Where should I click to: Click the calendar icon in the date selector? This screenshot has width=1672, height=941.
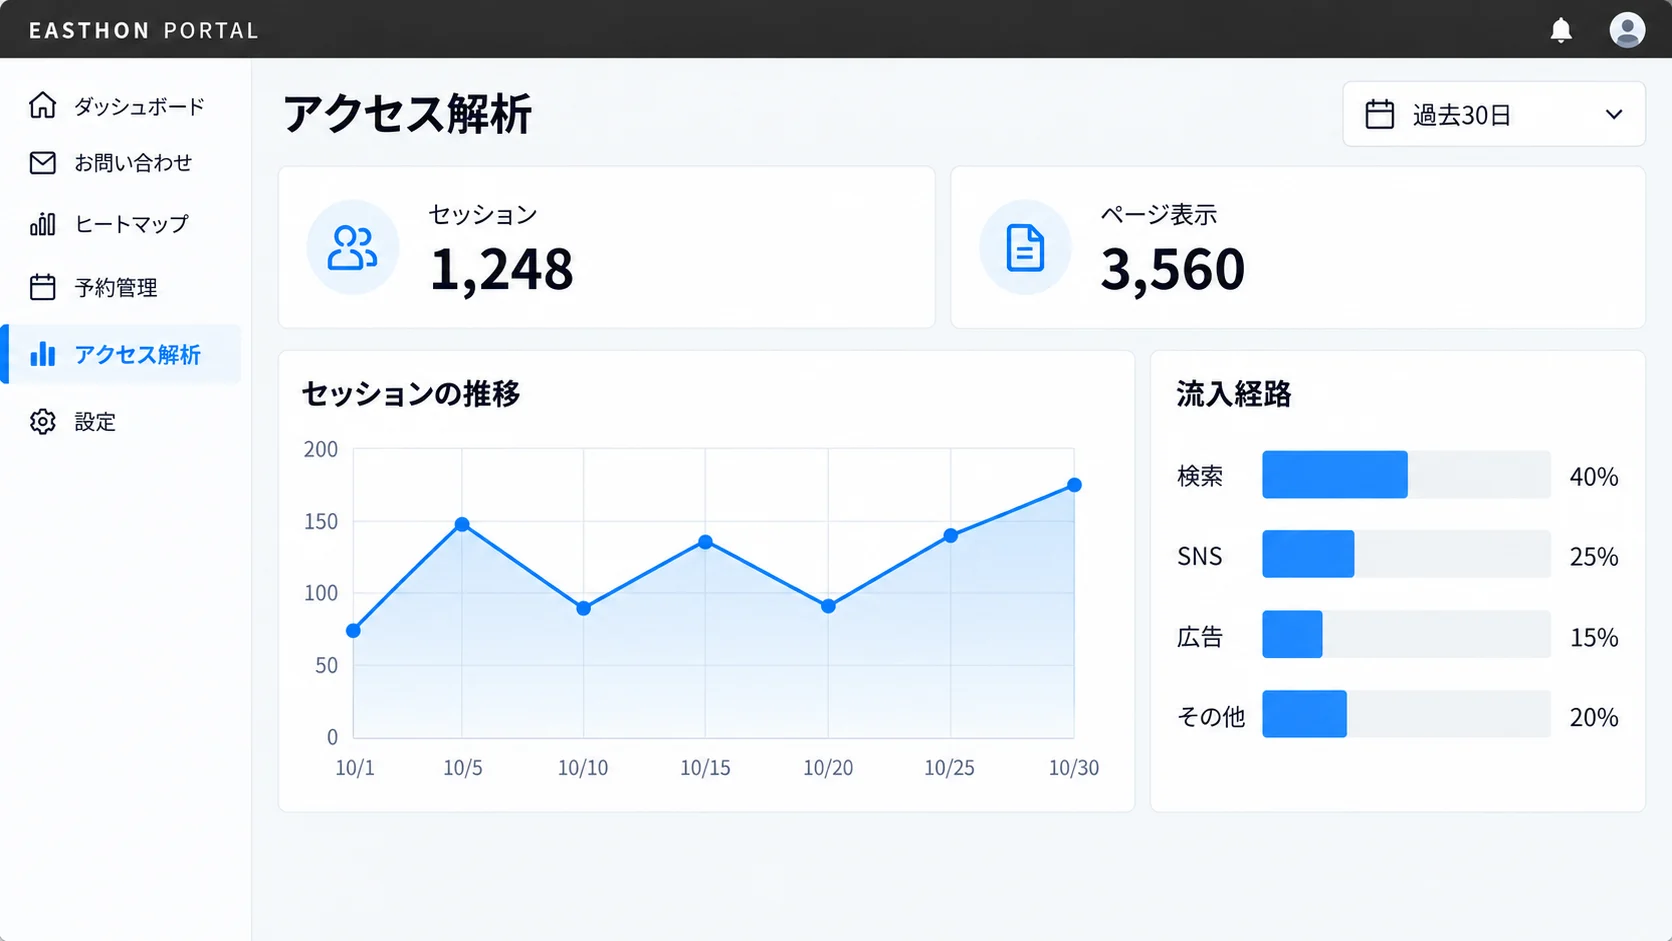(1380, 114)
